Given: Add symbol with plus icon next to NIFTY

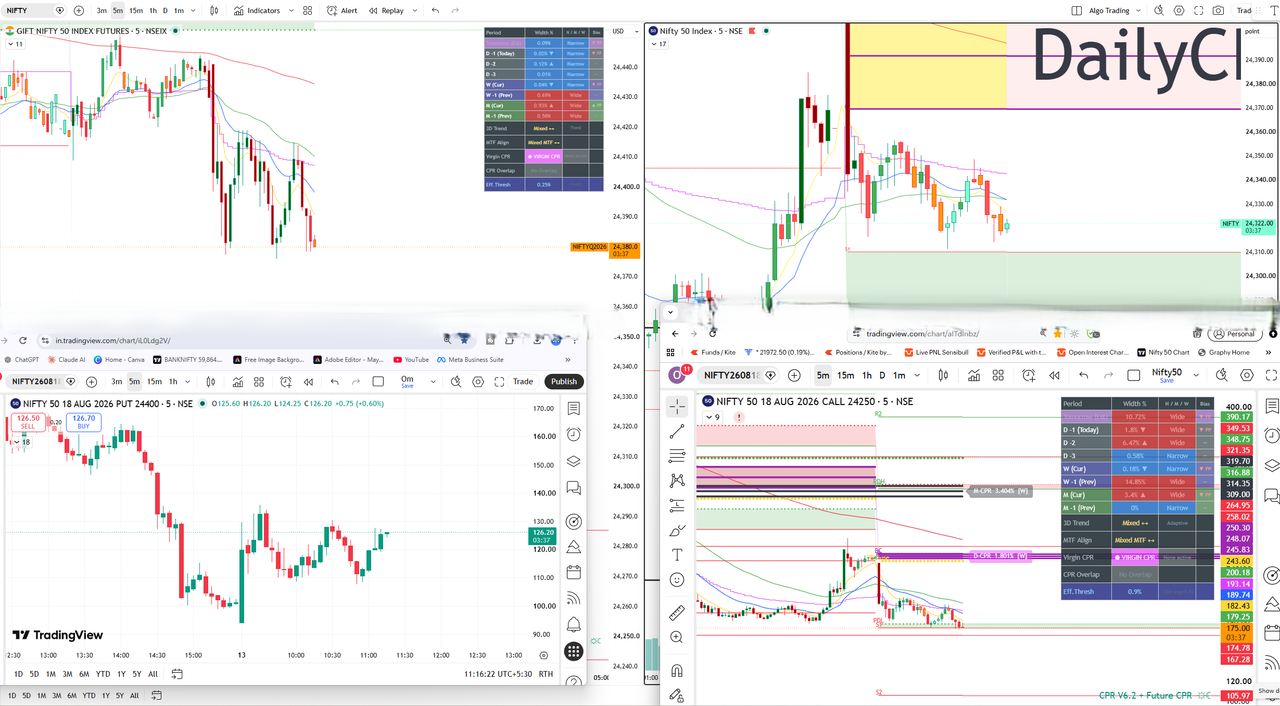Looking at the screenshot, I should click(x=80, y=10).
